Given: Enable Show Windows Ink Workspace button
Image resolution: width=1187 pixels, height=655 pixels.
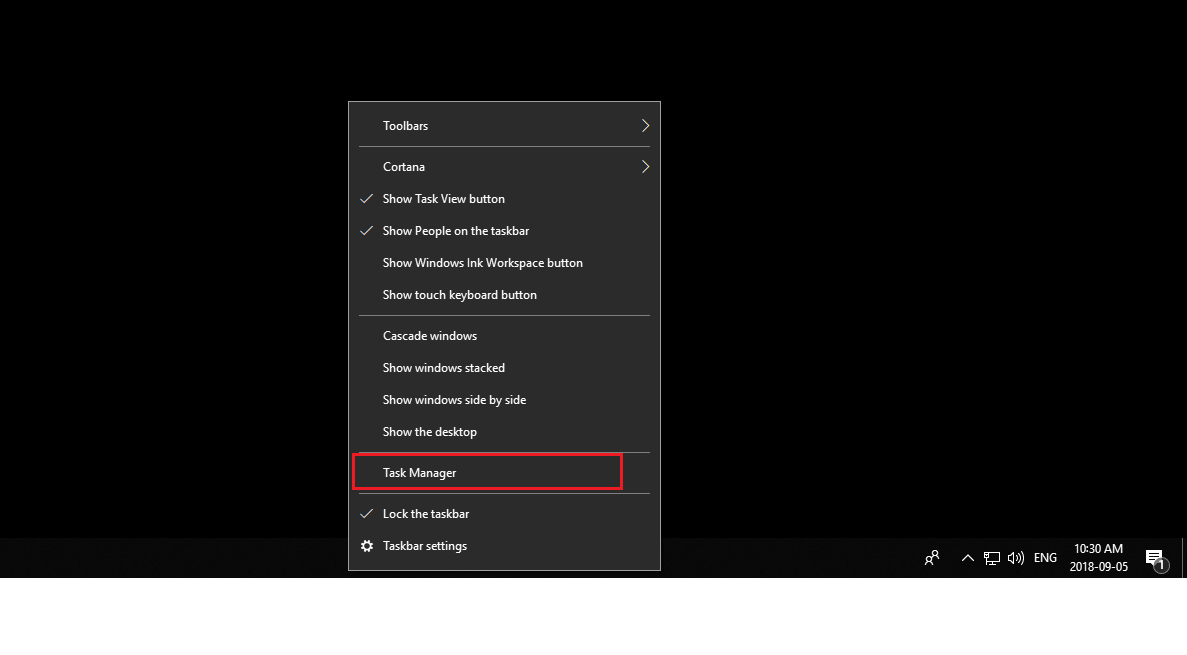Looking at the screenshot, I should pos(504,264).
